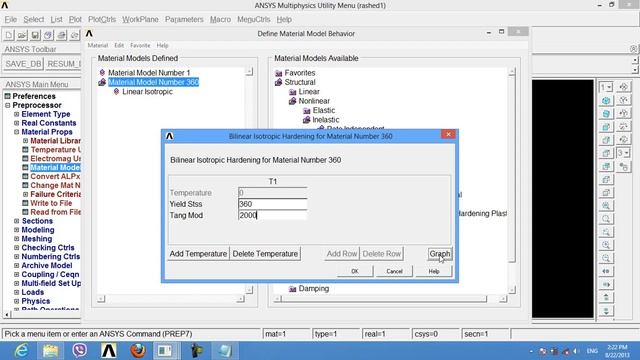Click the Pan Model Down arrow icon
Screen dimensions: 640x360
coord(606,311)
